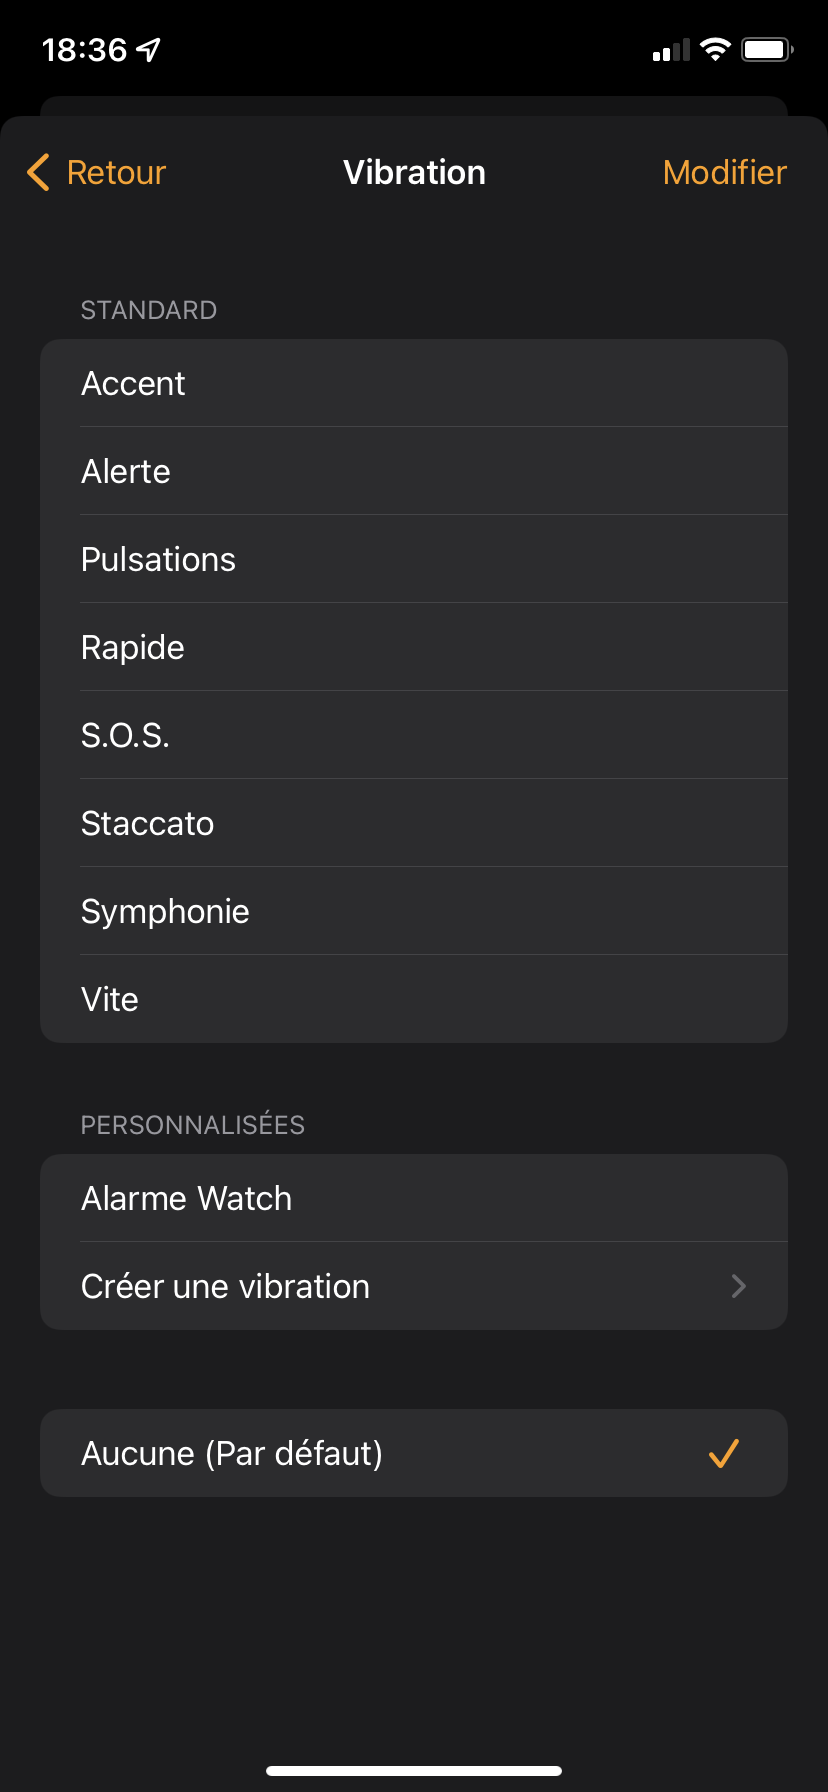Go back with the Retour button
The height and width of the screenshot is (1792, 828).
(116, 172)
